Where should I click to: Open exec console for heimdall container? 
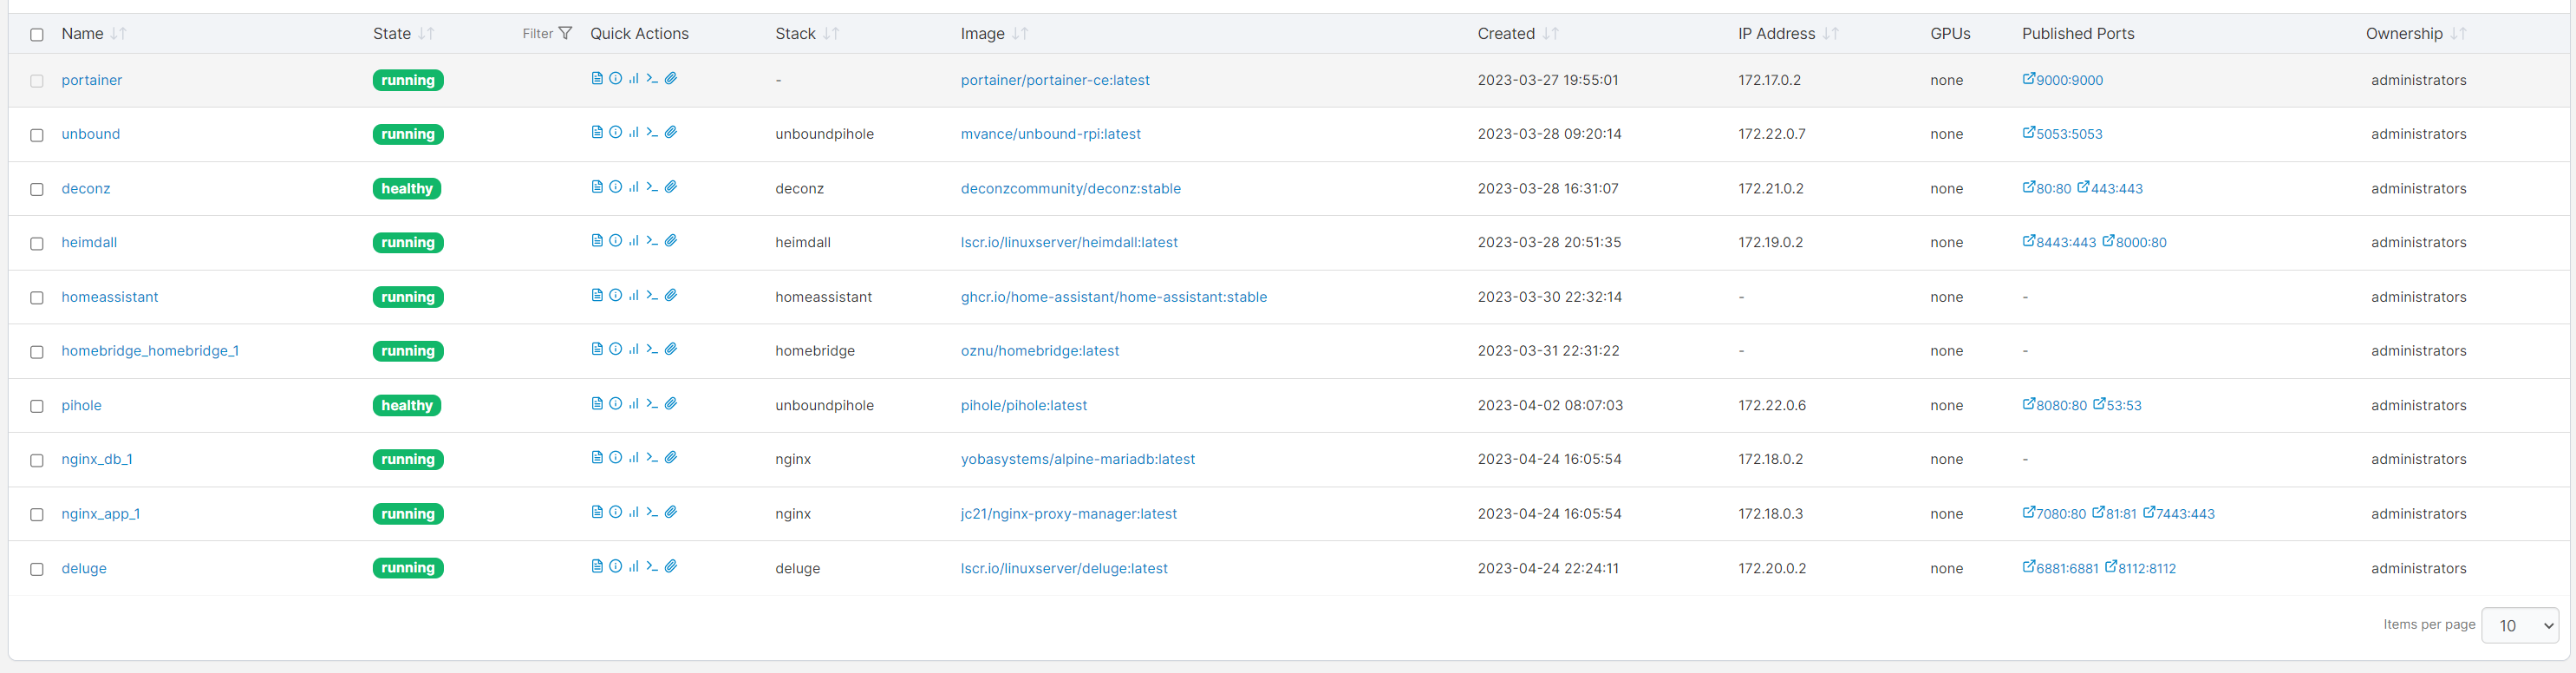pos(652,241)
